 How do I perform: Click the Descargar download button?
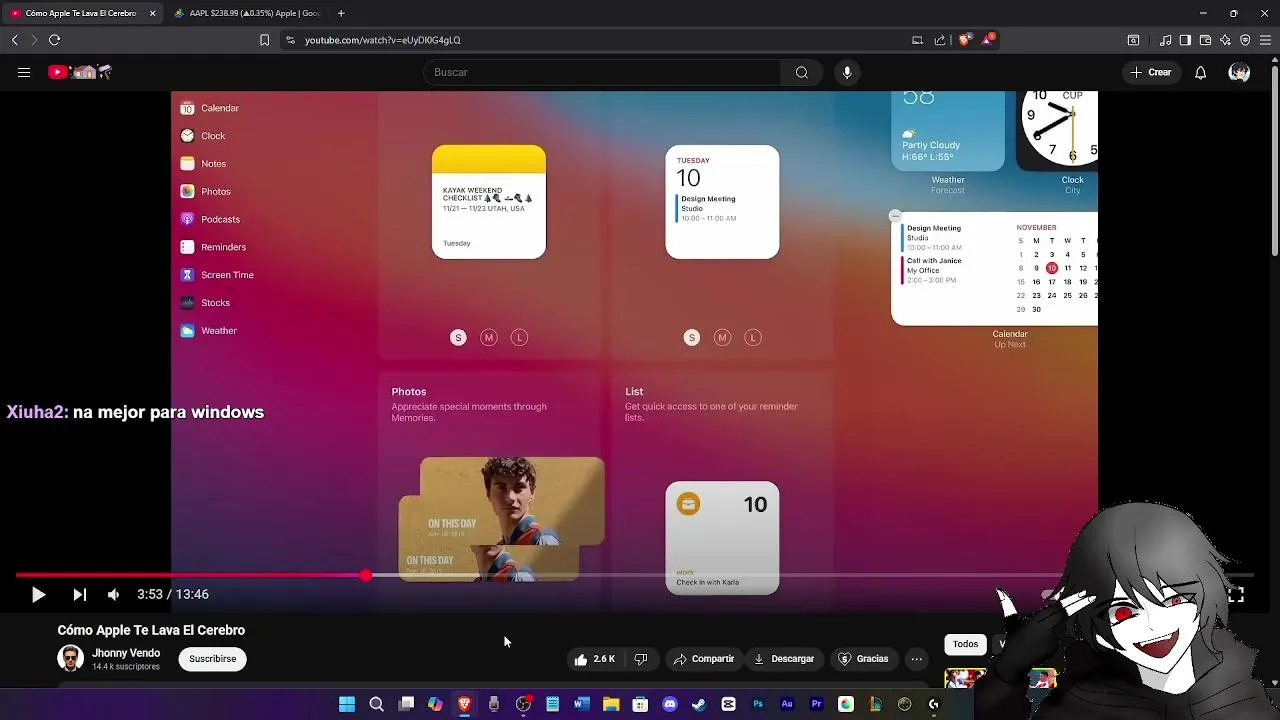(x=784, y=659)
